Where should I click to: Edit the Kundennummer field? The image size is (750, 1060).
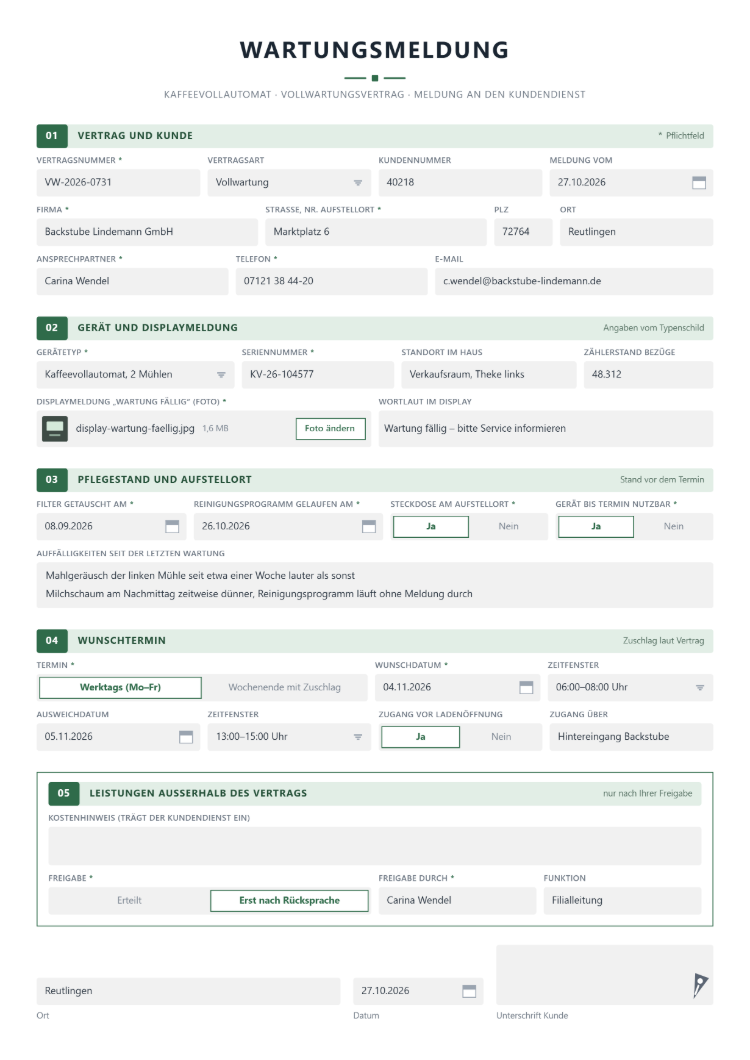click(x=461, y=183)
